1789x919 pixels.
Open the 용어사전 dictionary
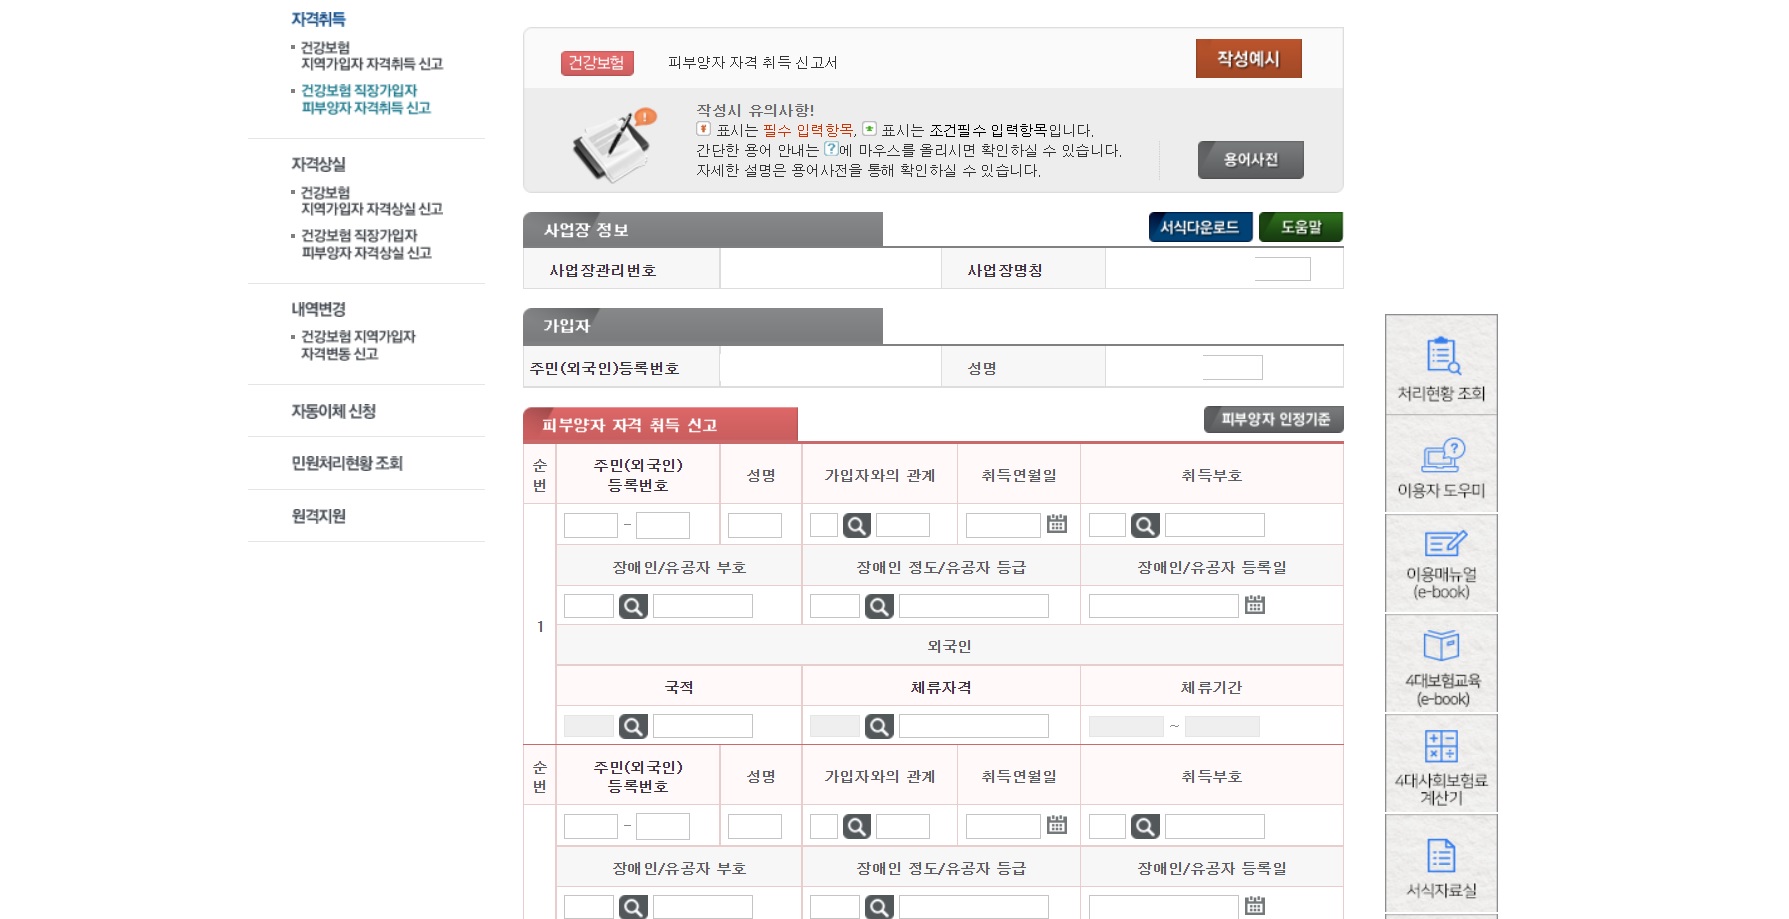coord(1250,159)
